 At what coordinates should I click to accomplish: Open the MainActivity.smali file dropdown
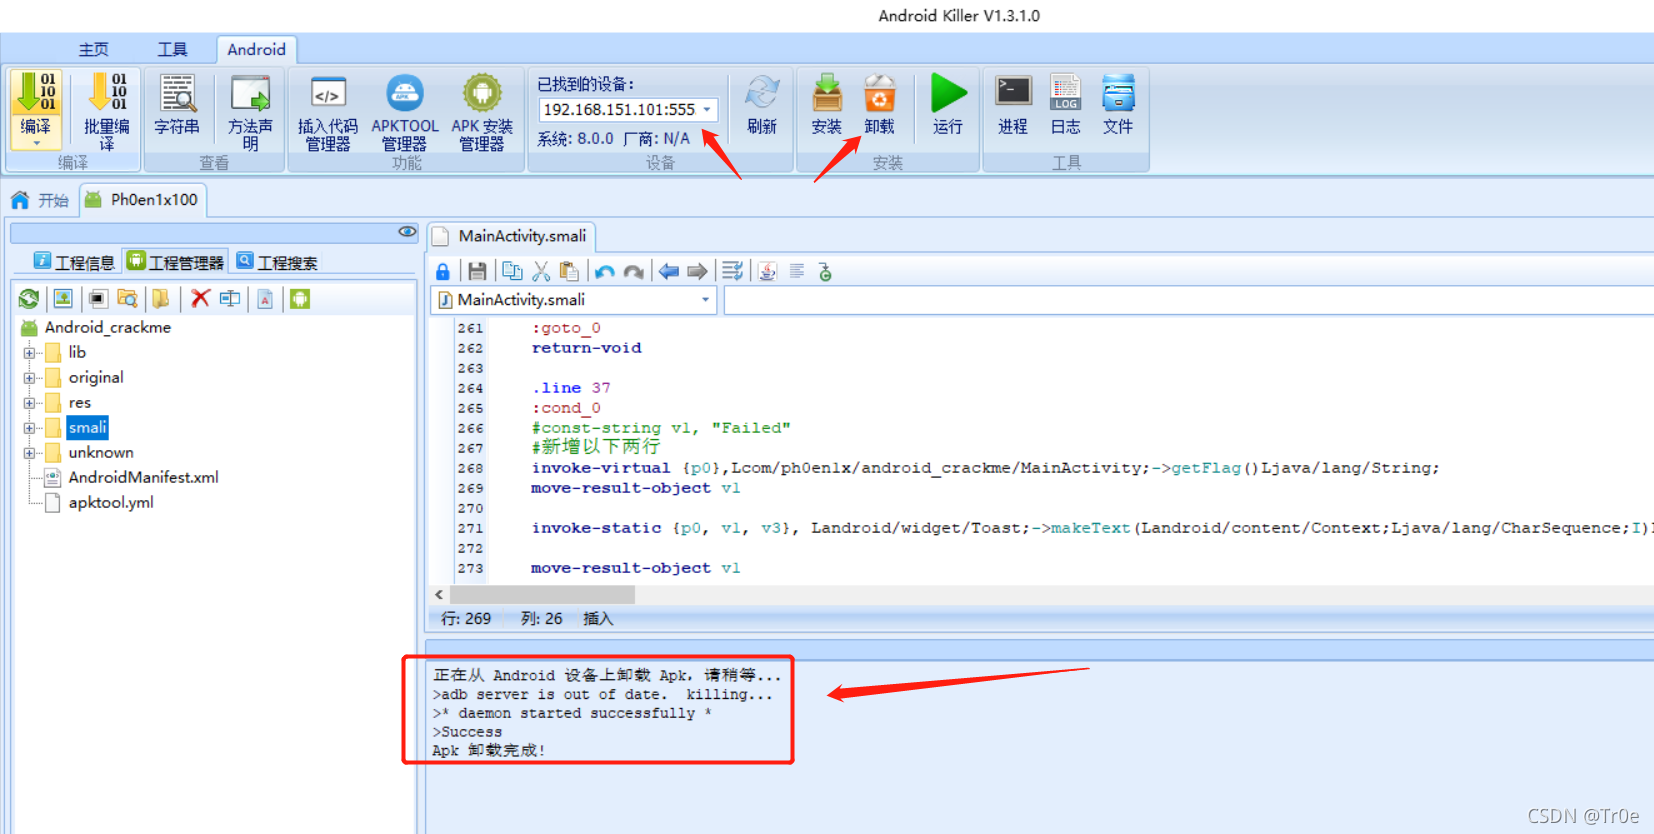point(705,300)
